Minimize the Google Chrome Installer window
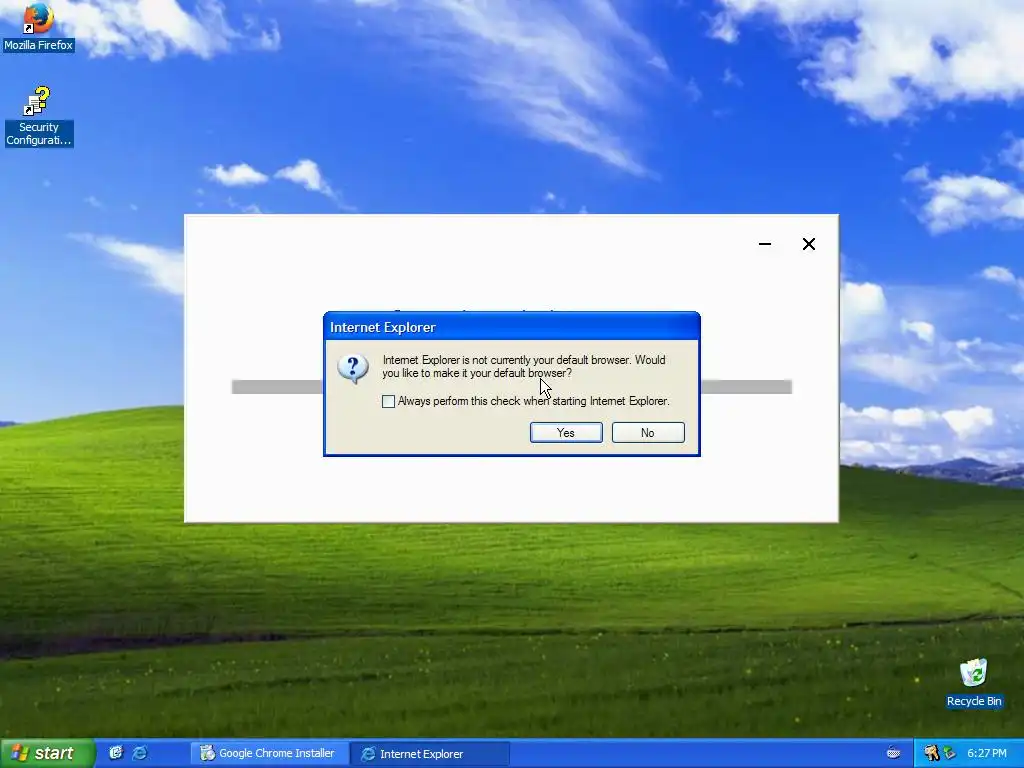The width and height of the screenshot is (1024, 768). pyautogui.click(x=765, y=244)
